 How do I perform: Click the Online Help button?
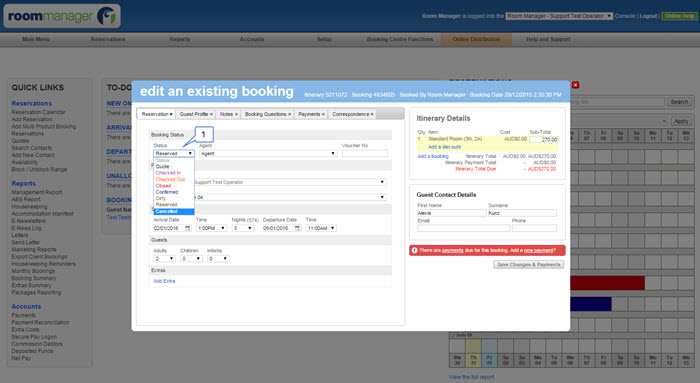(x=679, y=16)
